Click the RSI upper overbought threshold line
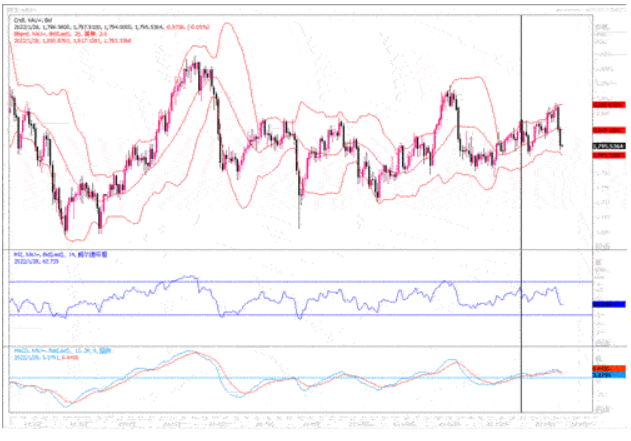The width and height of the screenshot is (631, 441). pyautogui.click(x=300, y=281)
